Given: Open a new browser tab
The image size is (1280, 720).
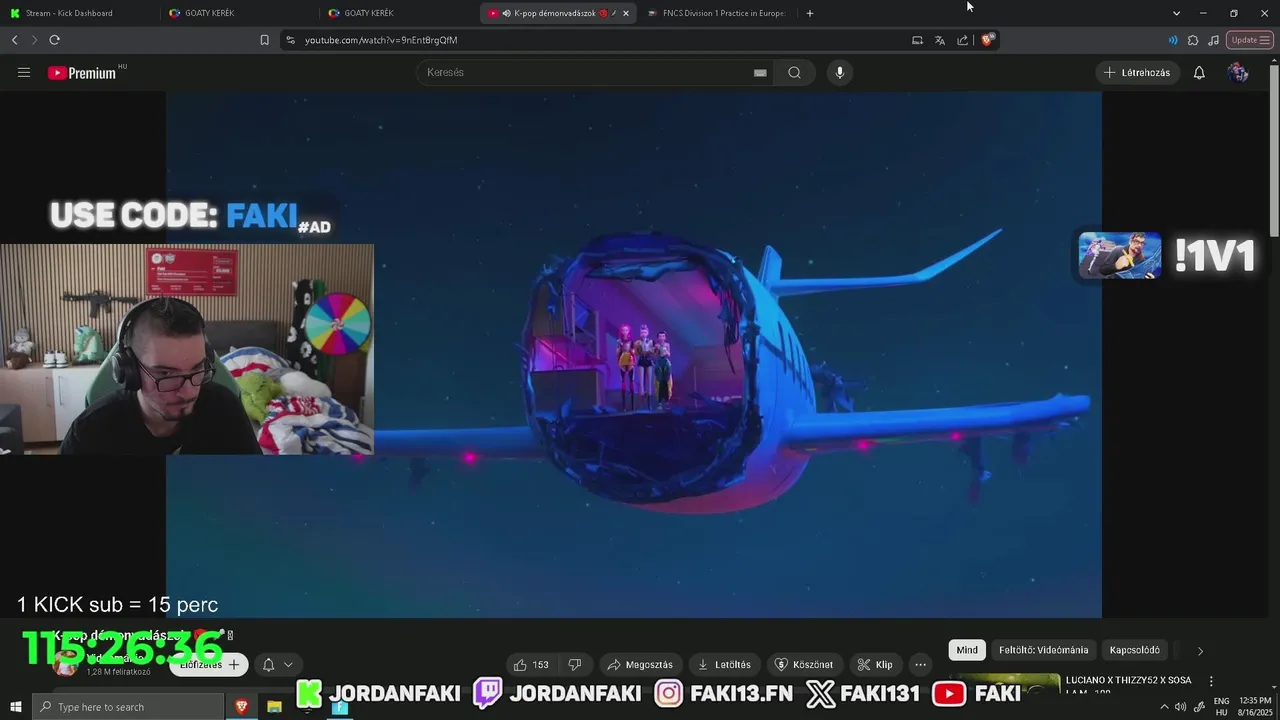Looking at the screenshot, I should pyautogui.click(x=810, y=13).
